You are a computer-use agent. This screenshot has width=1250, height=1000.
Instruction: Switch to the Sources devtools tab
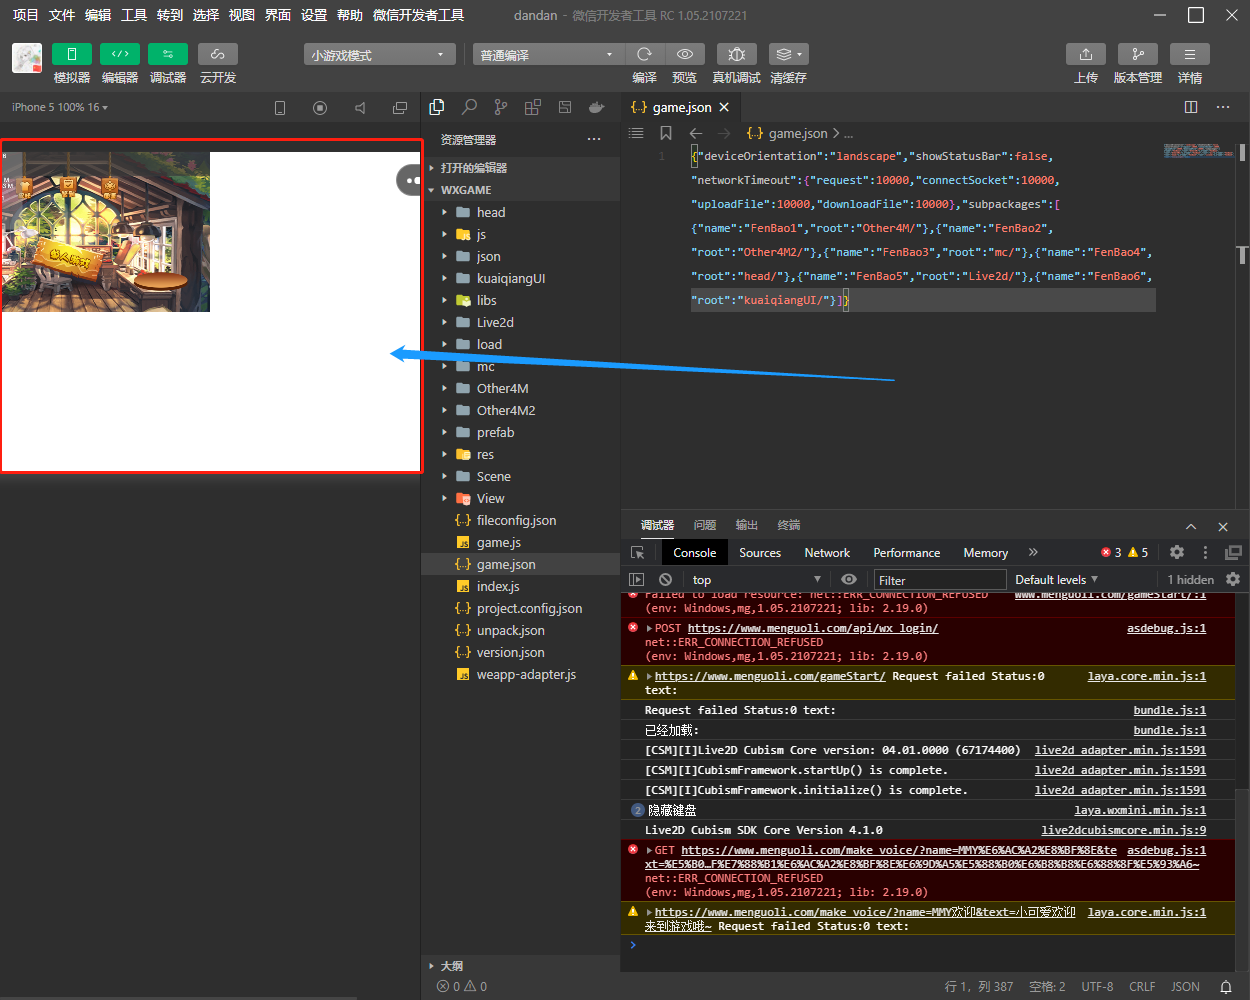point(760,553)
